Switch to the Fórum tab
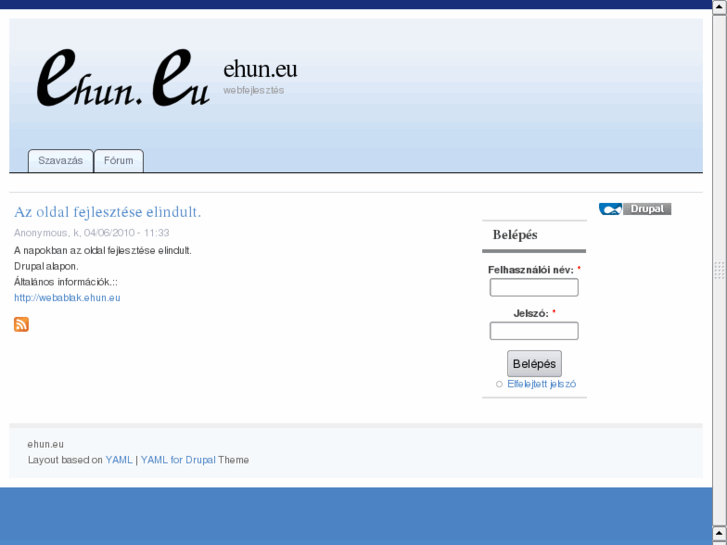 pos(119,160)
